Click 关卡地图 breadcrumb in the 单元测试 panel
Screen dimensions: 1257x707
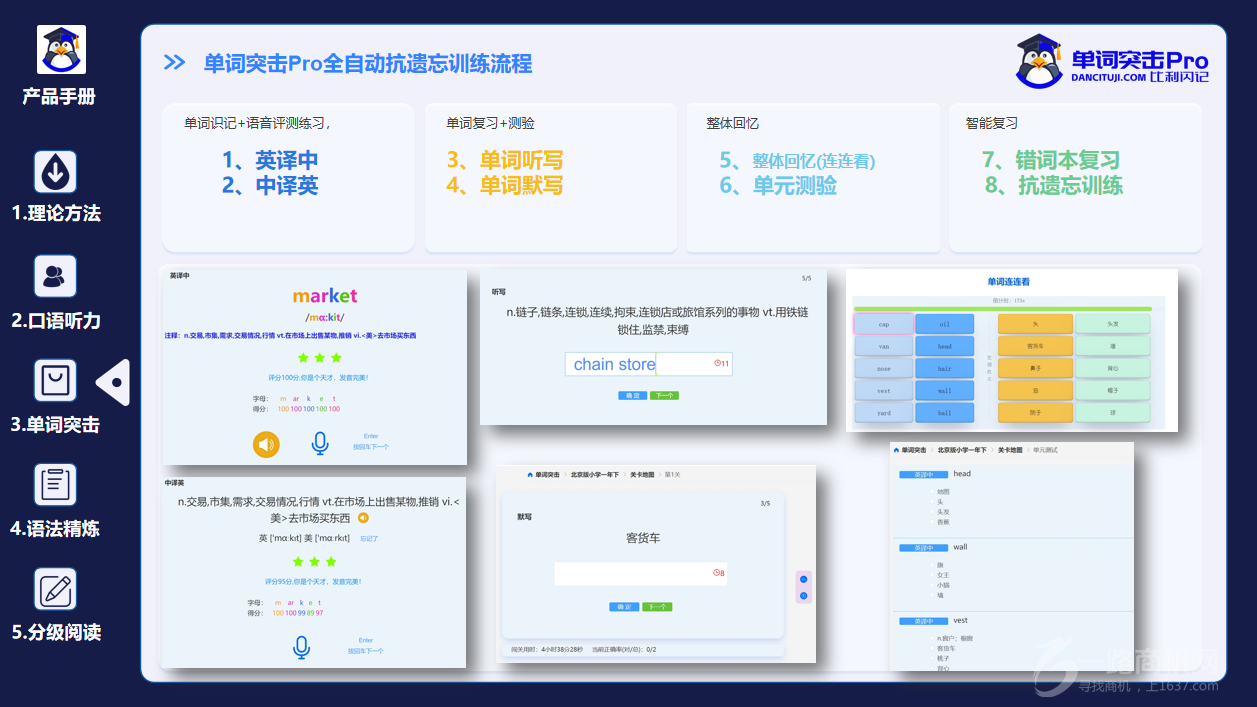click(1011, 450)
